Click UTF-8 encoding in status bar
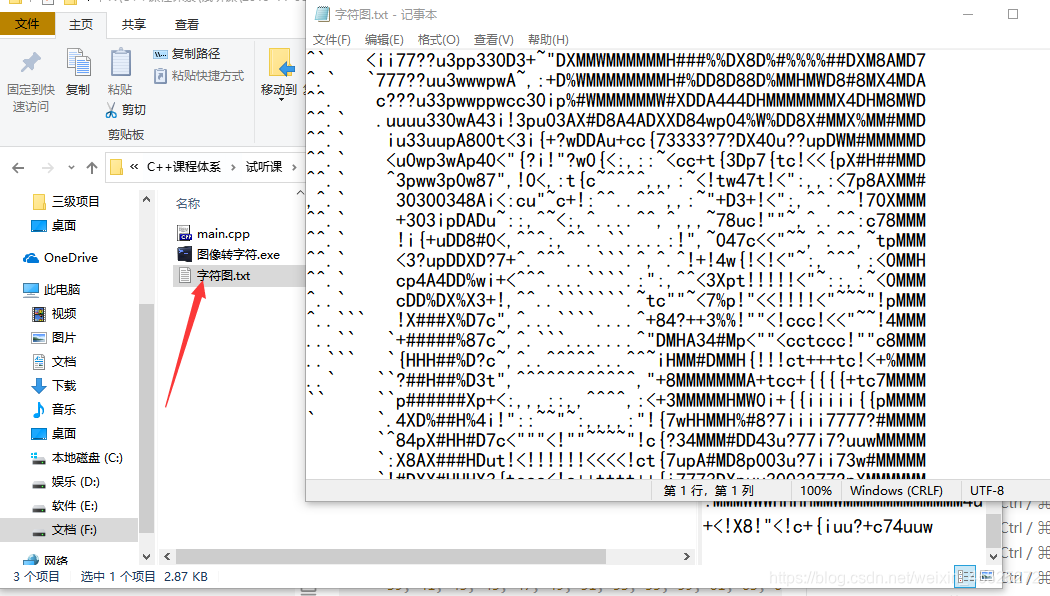Viewport: 1050px width, 596px height. point(986,491)
